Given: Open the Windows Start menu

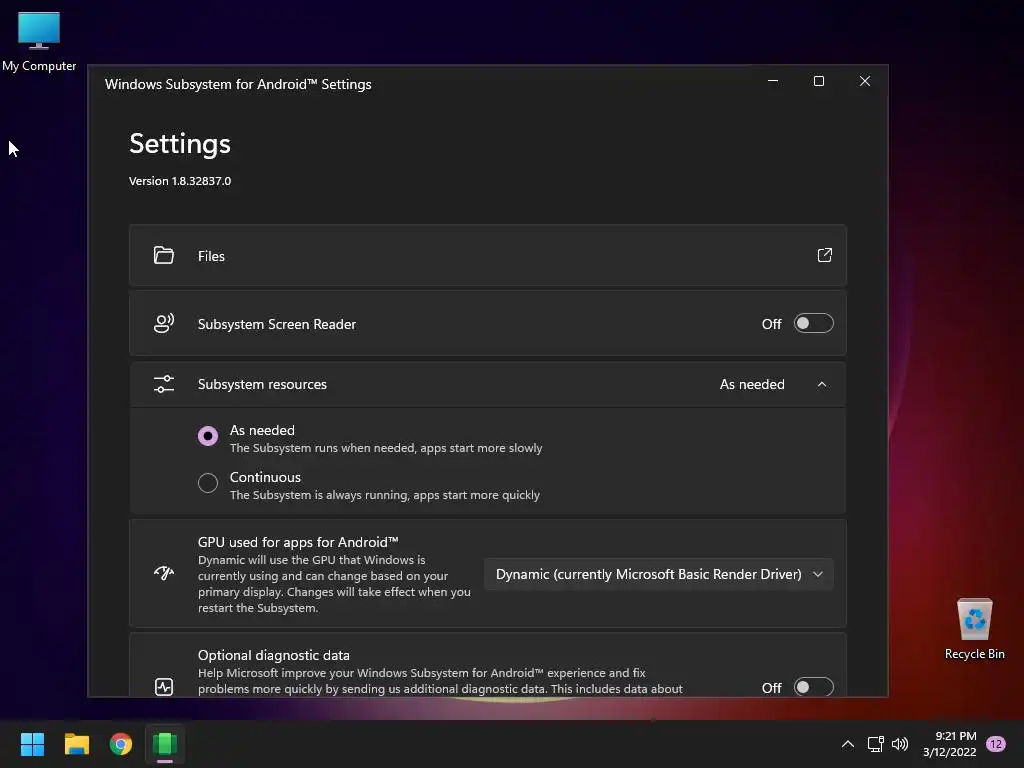Looking at the screenshot, I should point(32,744).
